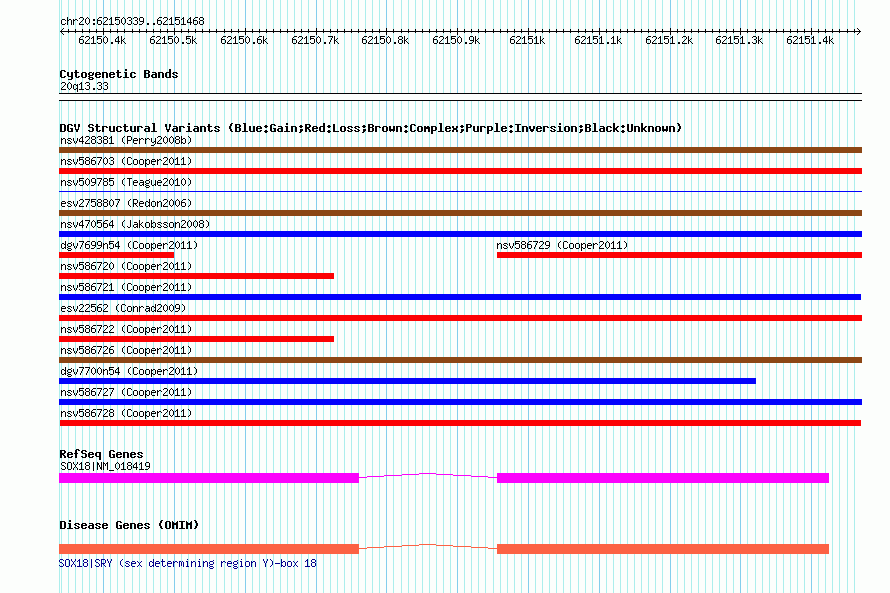Screen dimensions: 890x593
Task: Select the brown bar under nsv586726
Action: coord(460,360)
